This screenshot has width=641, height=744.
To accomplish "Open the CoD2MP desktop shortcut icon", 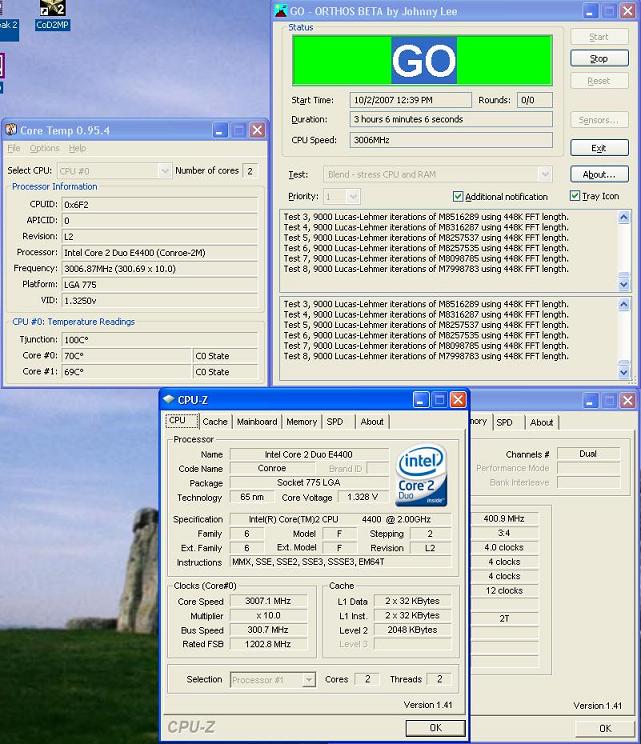I will click(52, 15).
